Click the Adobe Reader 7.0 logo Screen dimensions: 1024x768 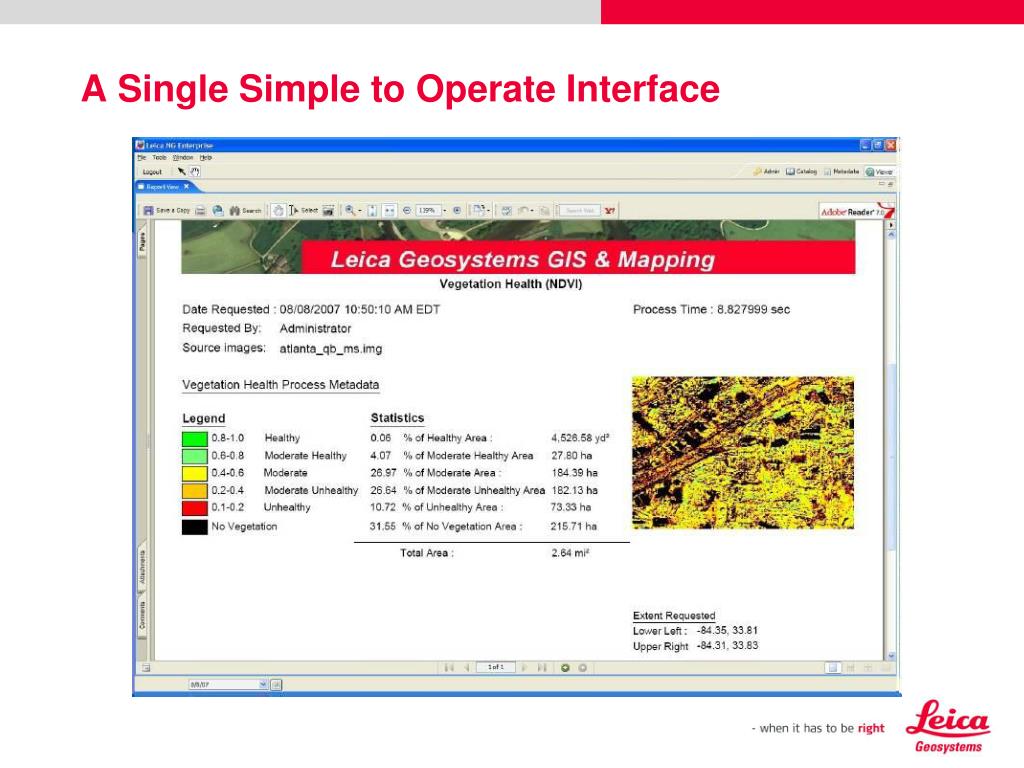(856, 211)
